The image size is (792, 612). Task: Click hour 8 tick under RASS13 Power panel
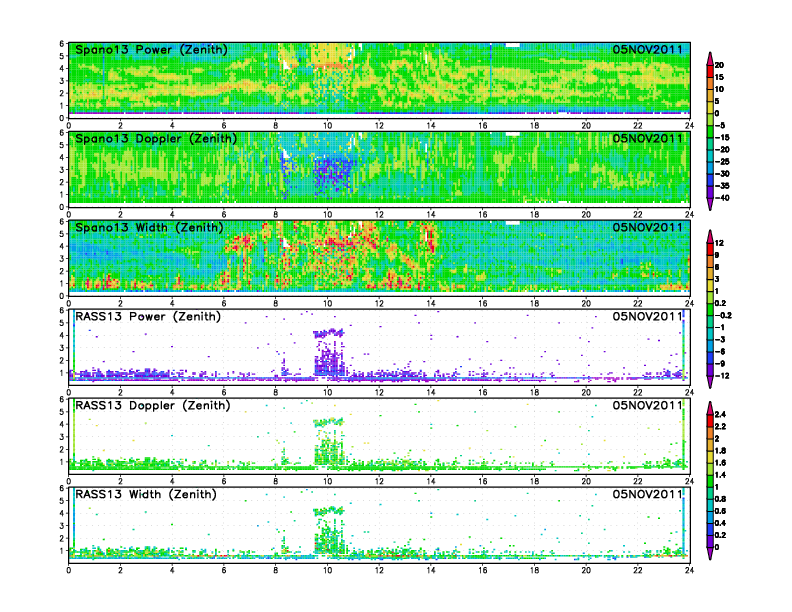coord(276,392)
